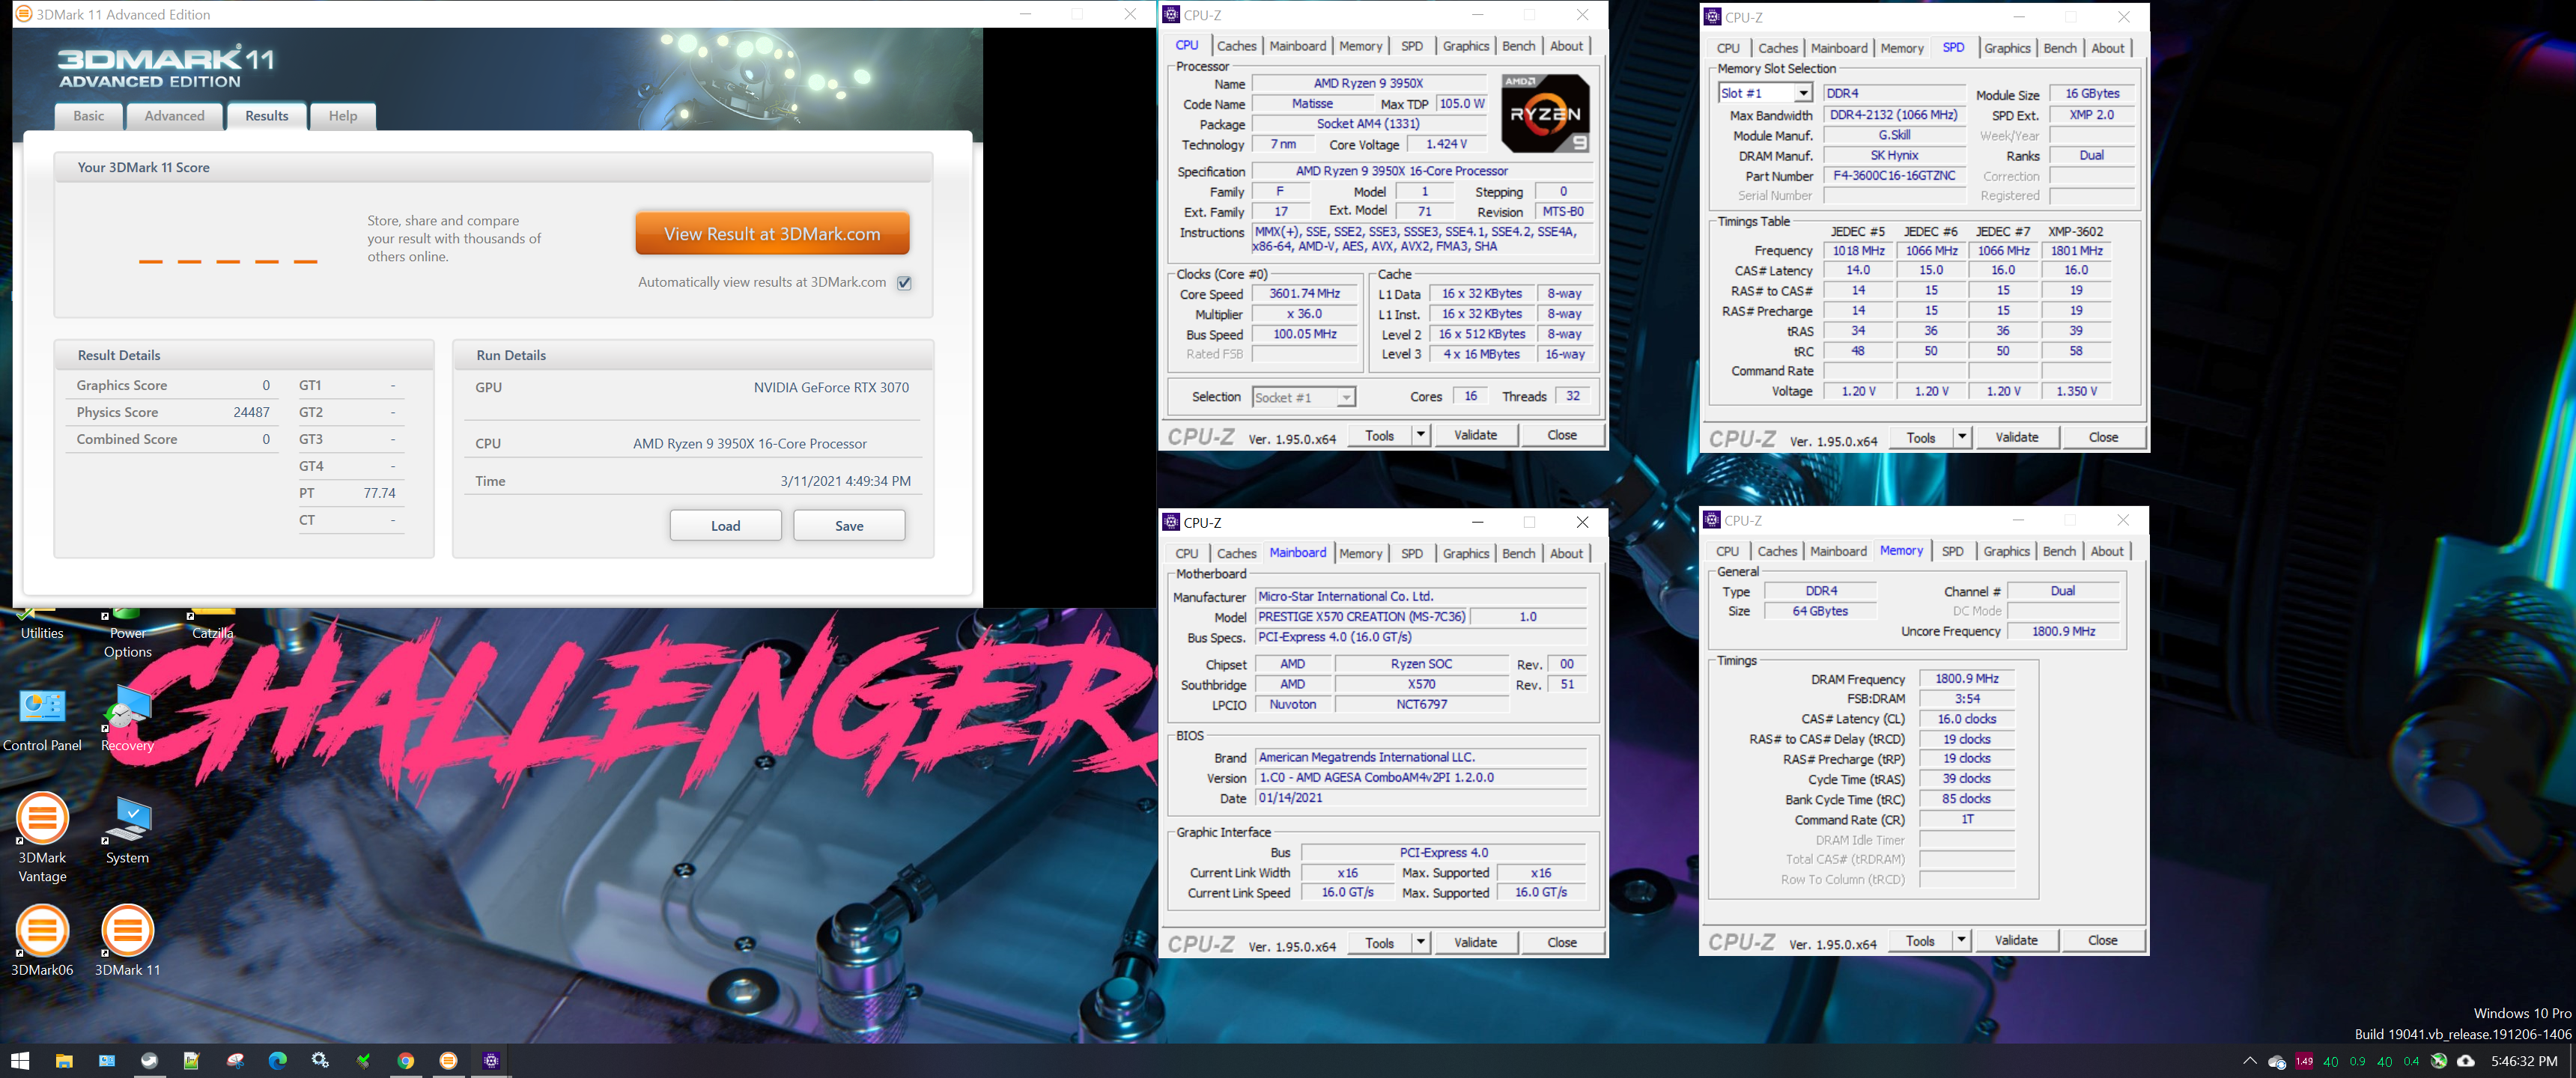Screen dimensions: 2576x1078
Task: Click the 3DMark orange taskbar icon
Action: click(449, 1060)
